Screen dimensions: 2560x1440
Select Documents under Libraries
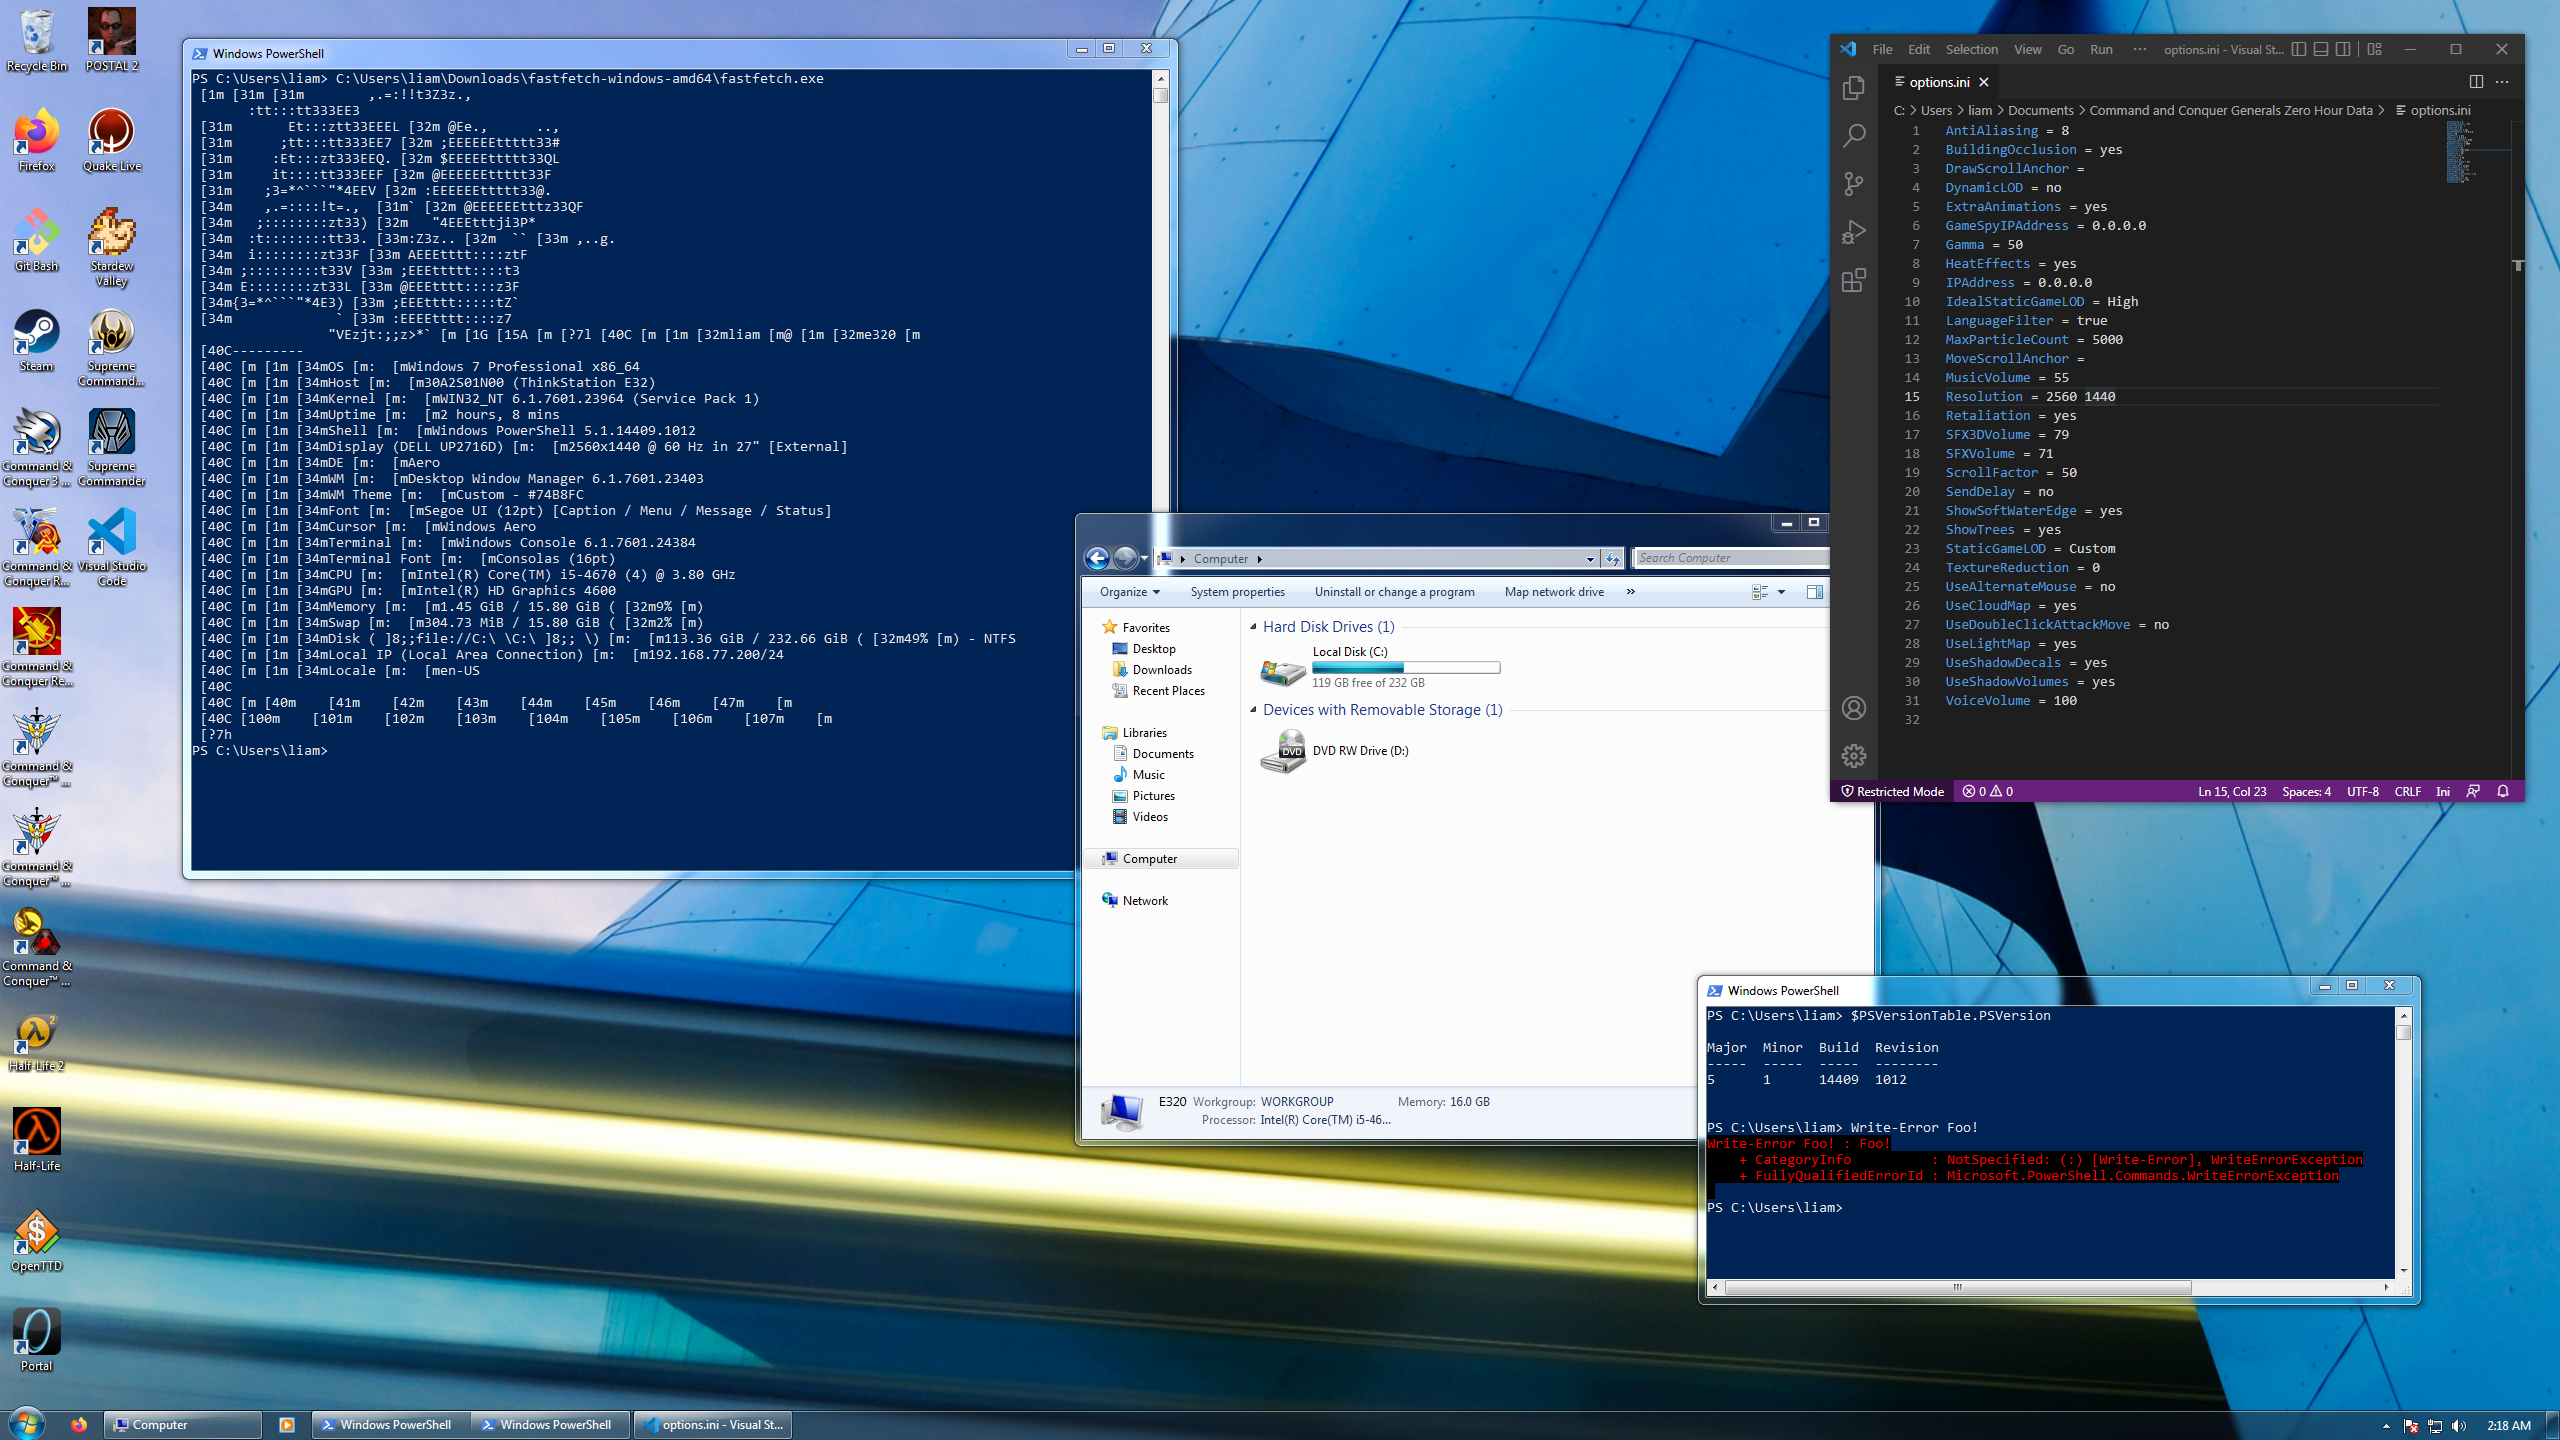click(1152, 754)
